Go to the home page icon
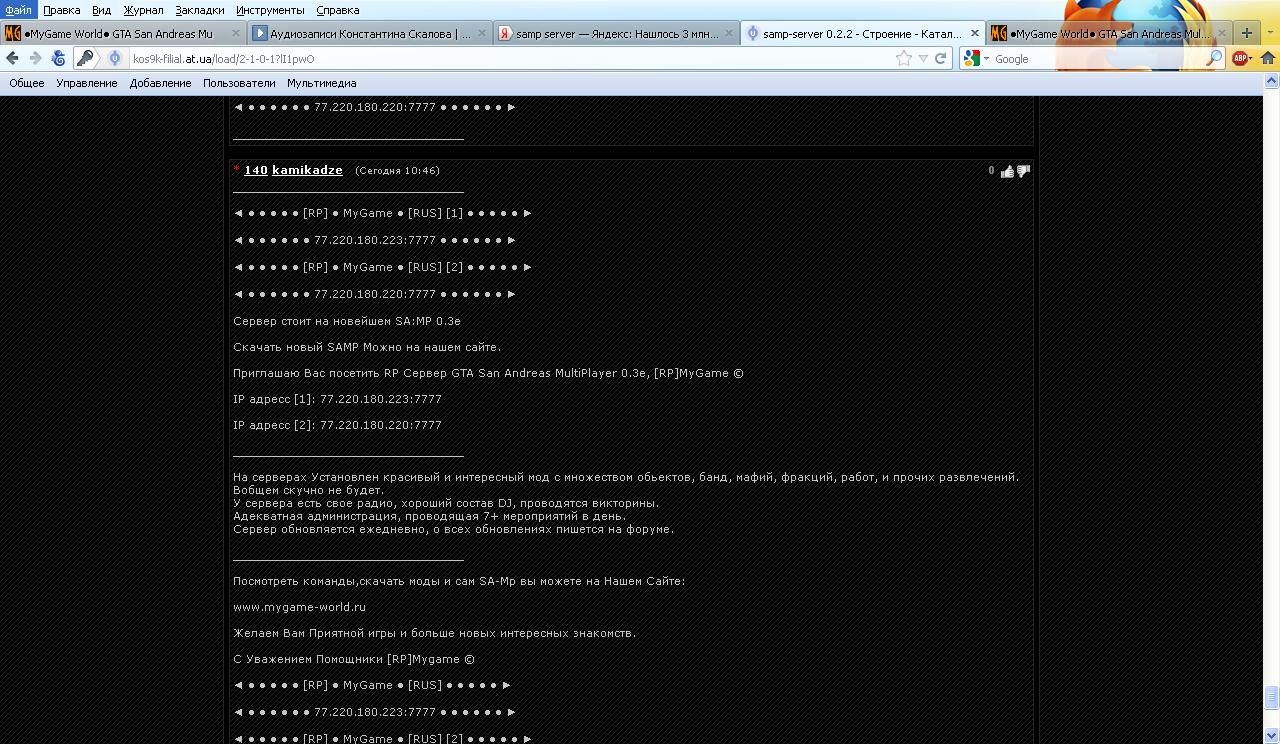Image resolution: width=1280 pixels, height=744 pixels. [1267, 58]
